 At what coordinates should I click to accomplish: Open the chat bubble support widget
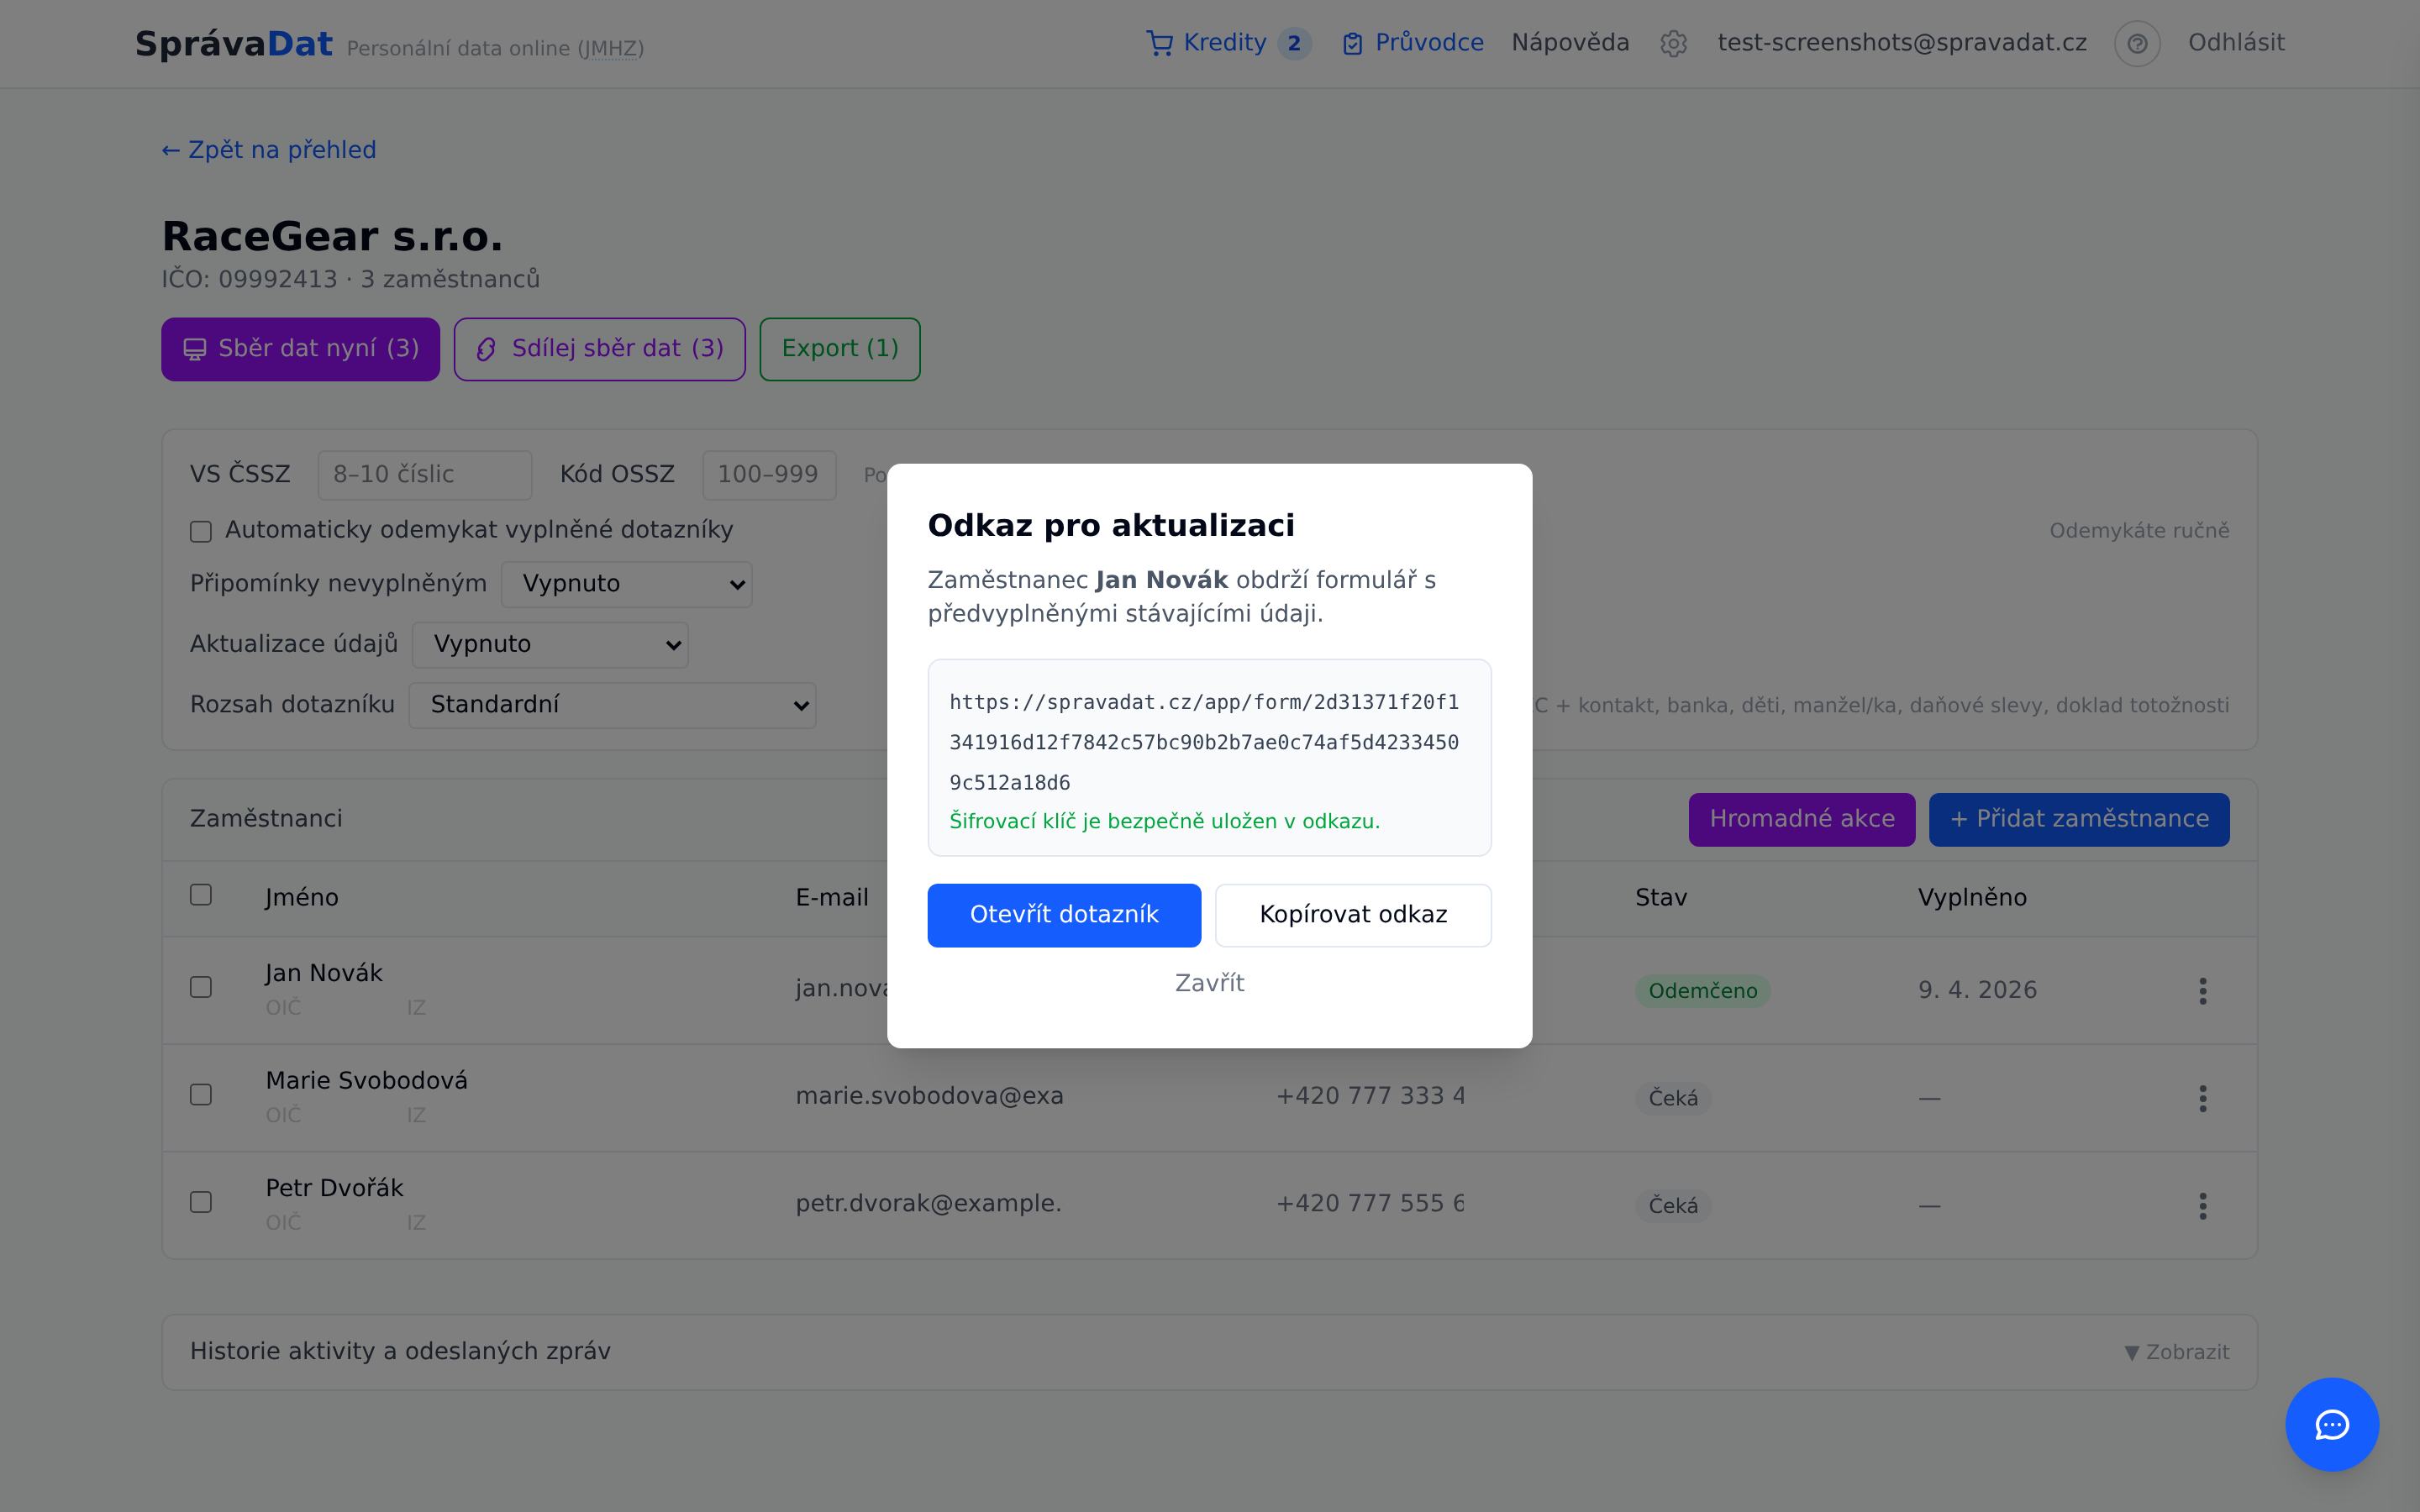tap(2332, 1424)
